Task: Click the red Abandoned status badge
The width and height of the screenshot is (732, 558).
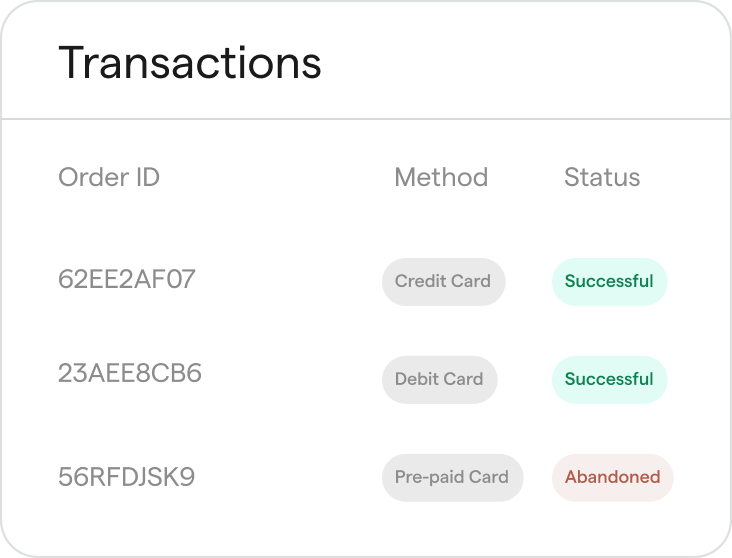Action: pyautogui.click(x=612, y=477)
